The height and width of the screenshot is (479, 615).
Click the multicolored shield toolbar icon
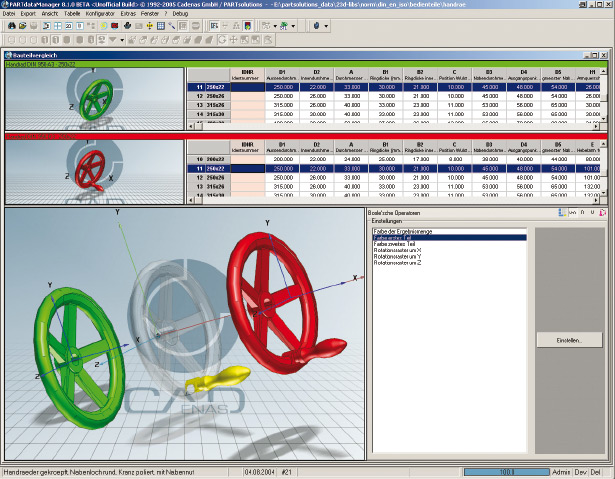248,25
